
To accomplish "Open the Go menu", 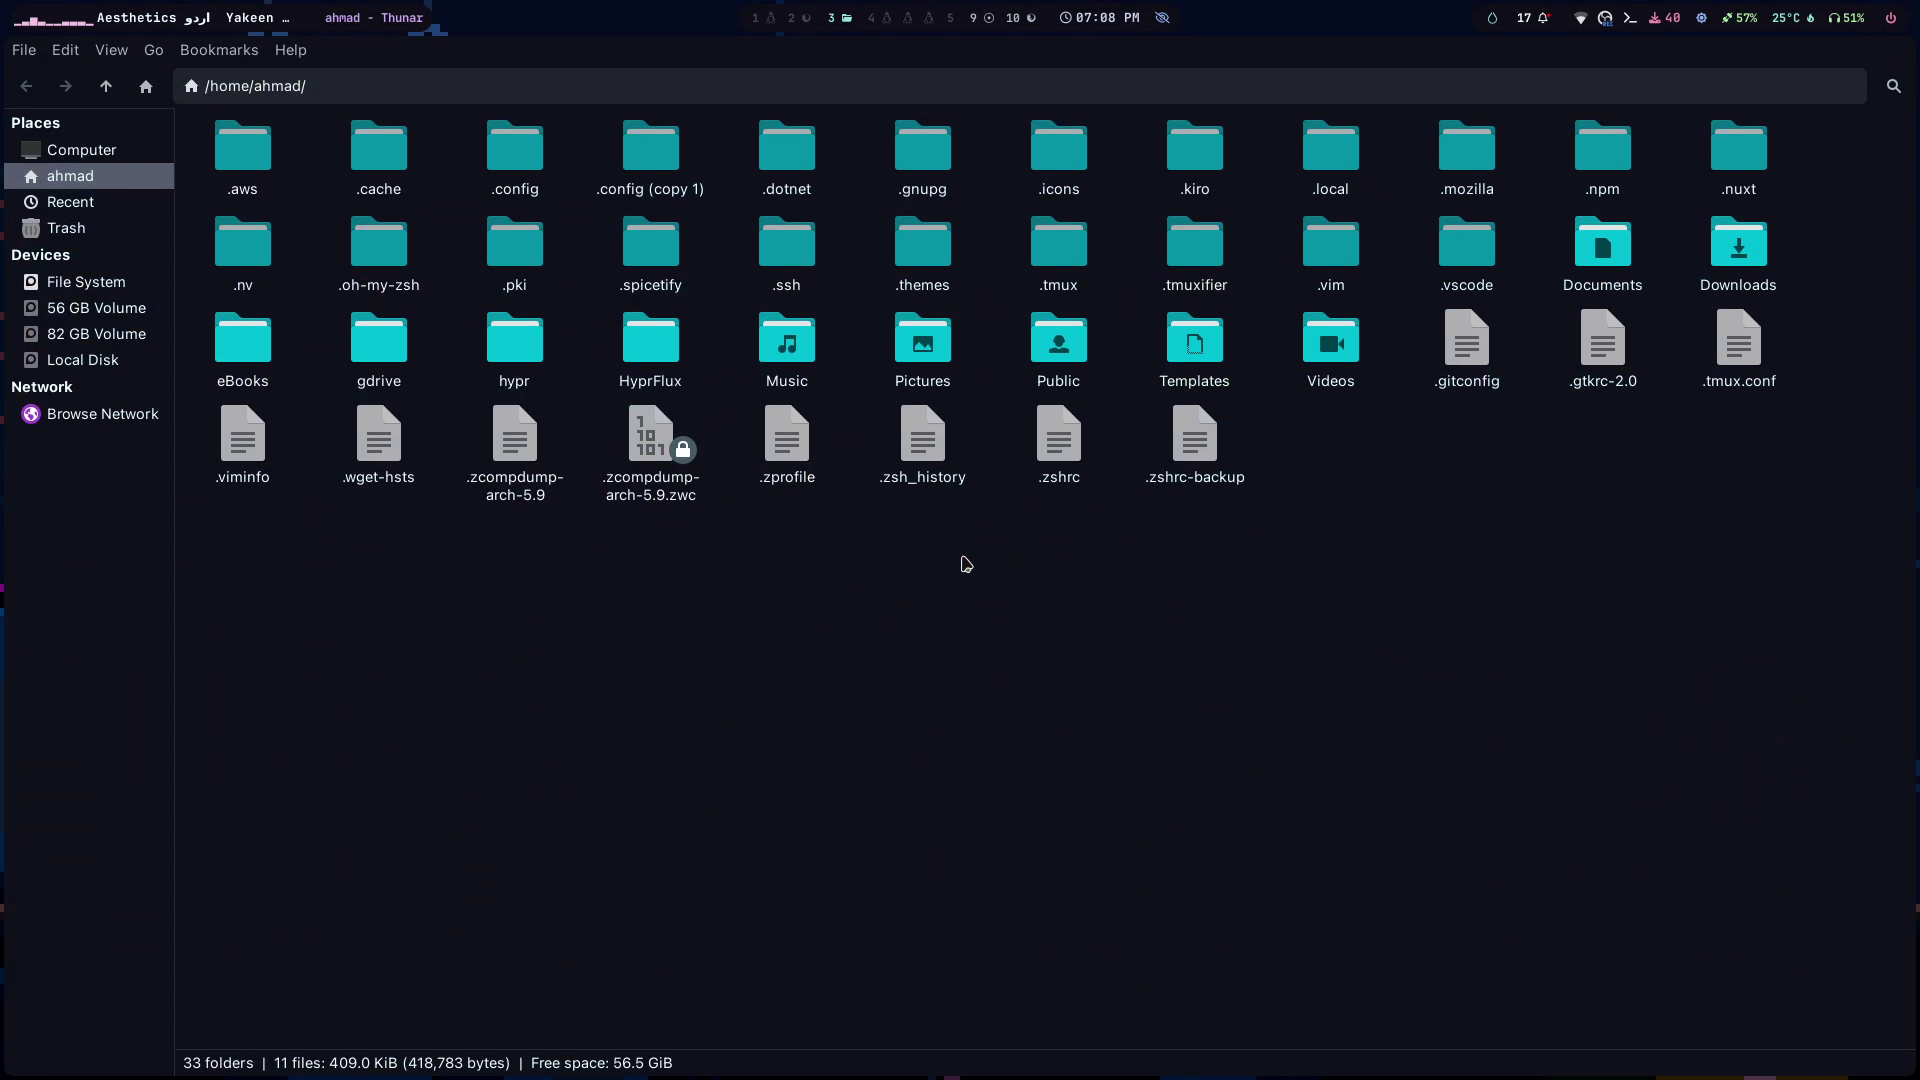I will (x=153, y=50).
